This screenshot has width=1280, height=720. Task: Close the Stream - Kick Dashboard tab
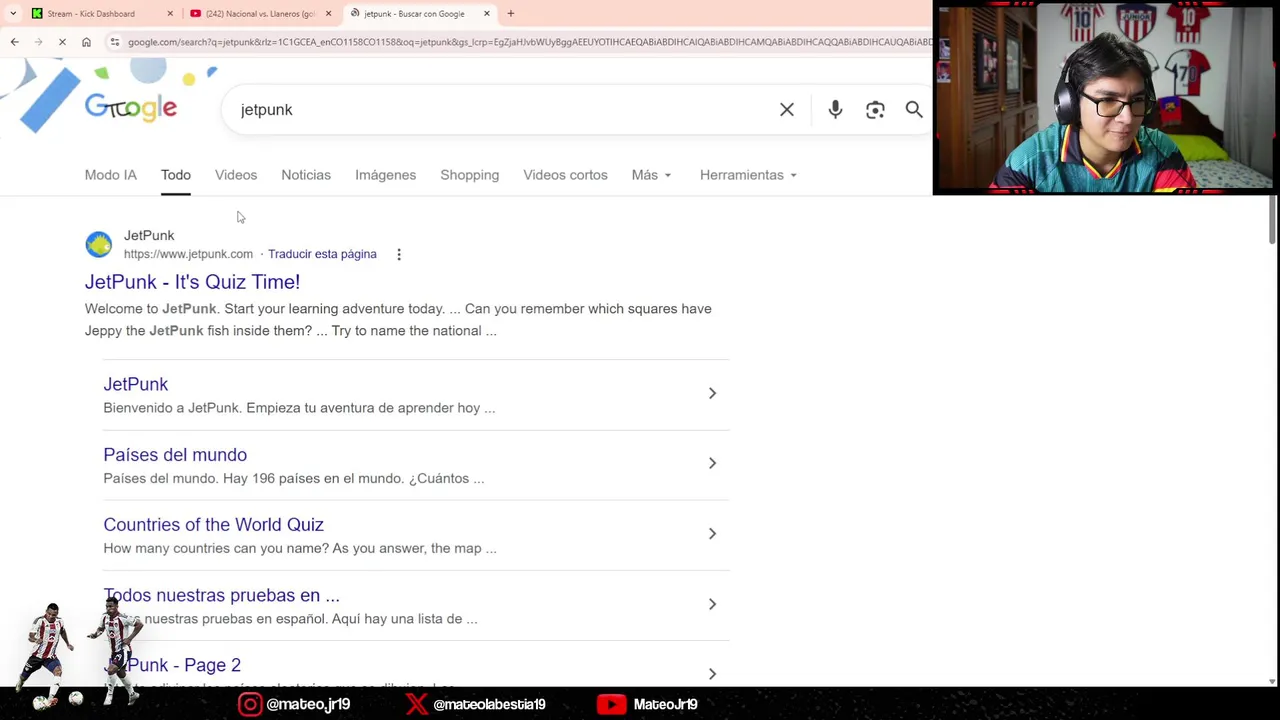click(170, 14)
